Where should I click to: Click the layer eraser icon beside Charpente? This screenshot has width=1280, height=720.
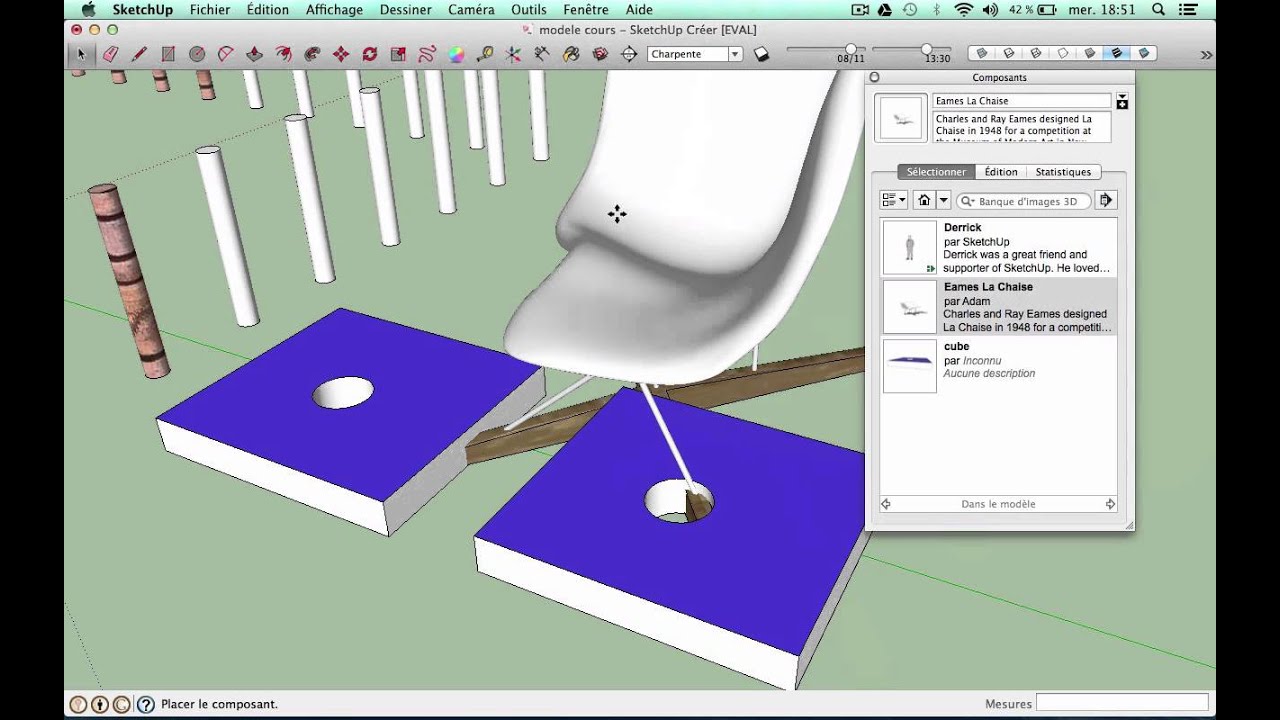(x=762, y=54)
